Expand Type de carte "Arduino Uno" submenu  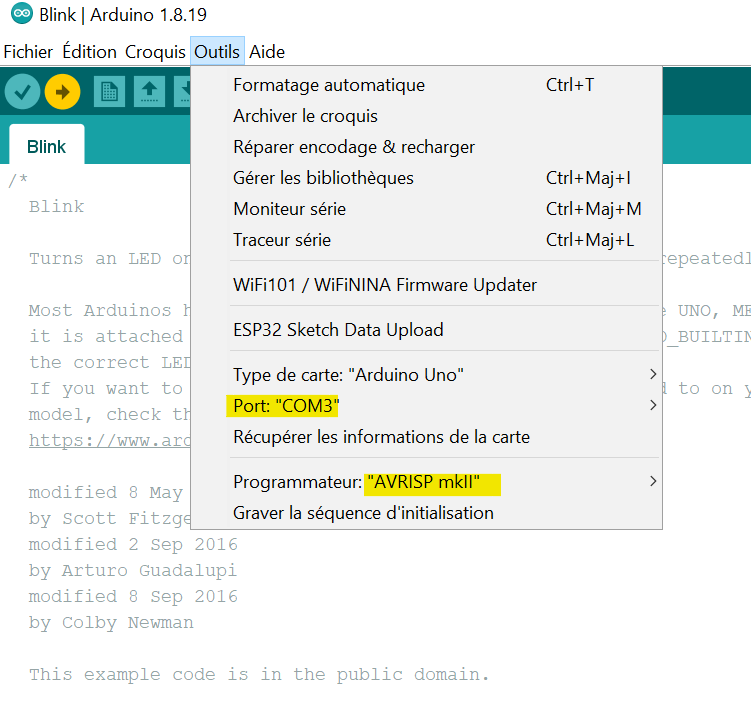[426, 374]
